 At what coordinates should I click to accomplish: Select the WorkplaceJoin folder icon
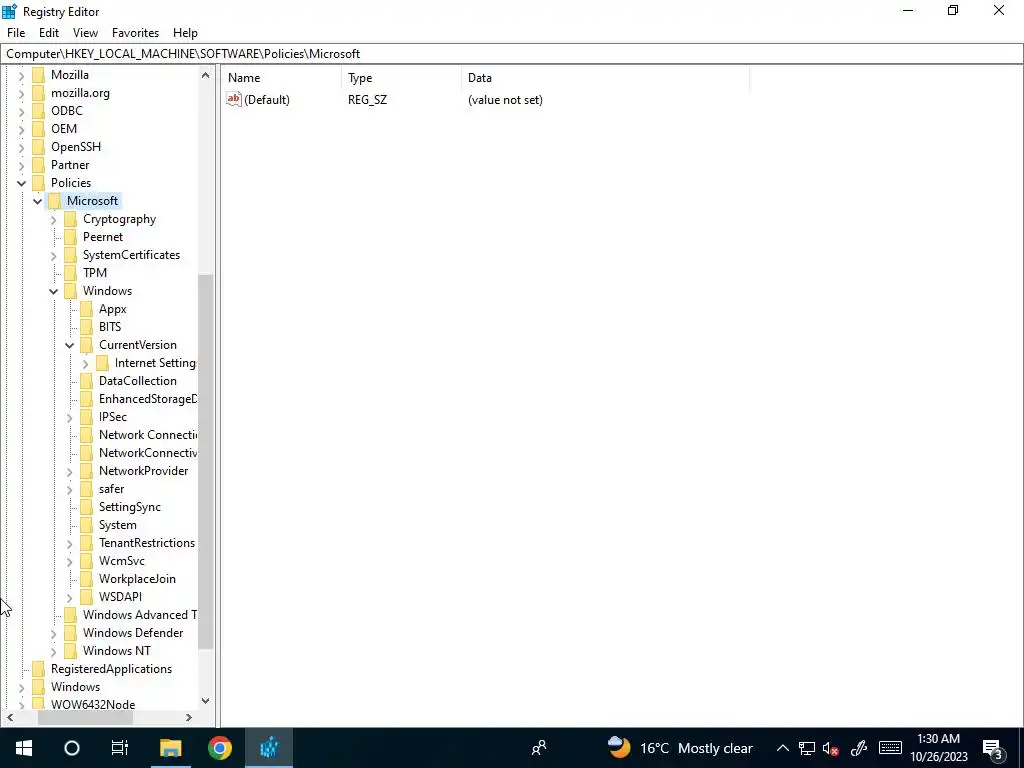point(86,579)
